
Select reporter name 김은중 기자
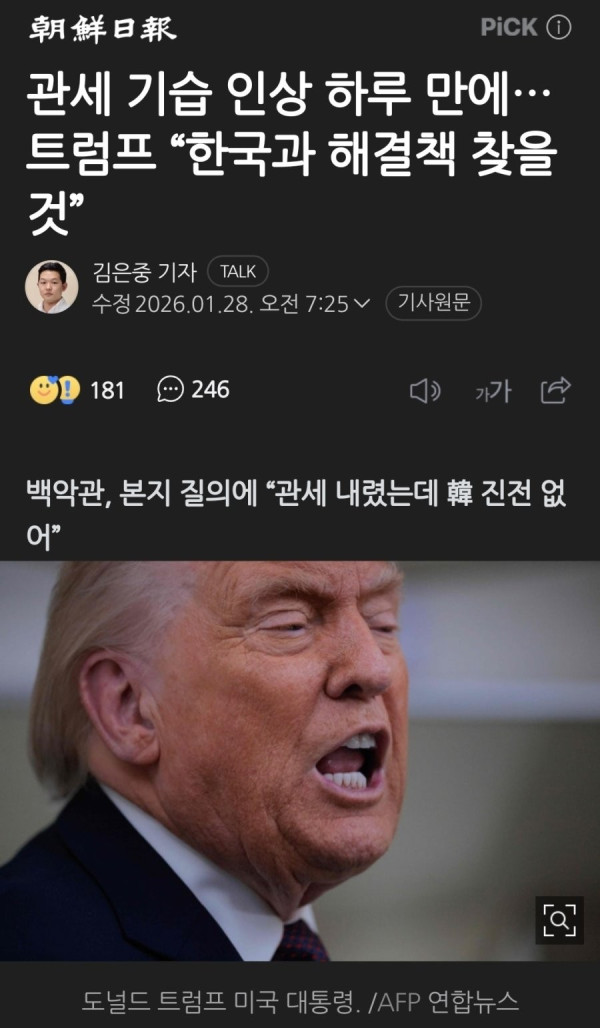click(x=144, y=271)
